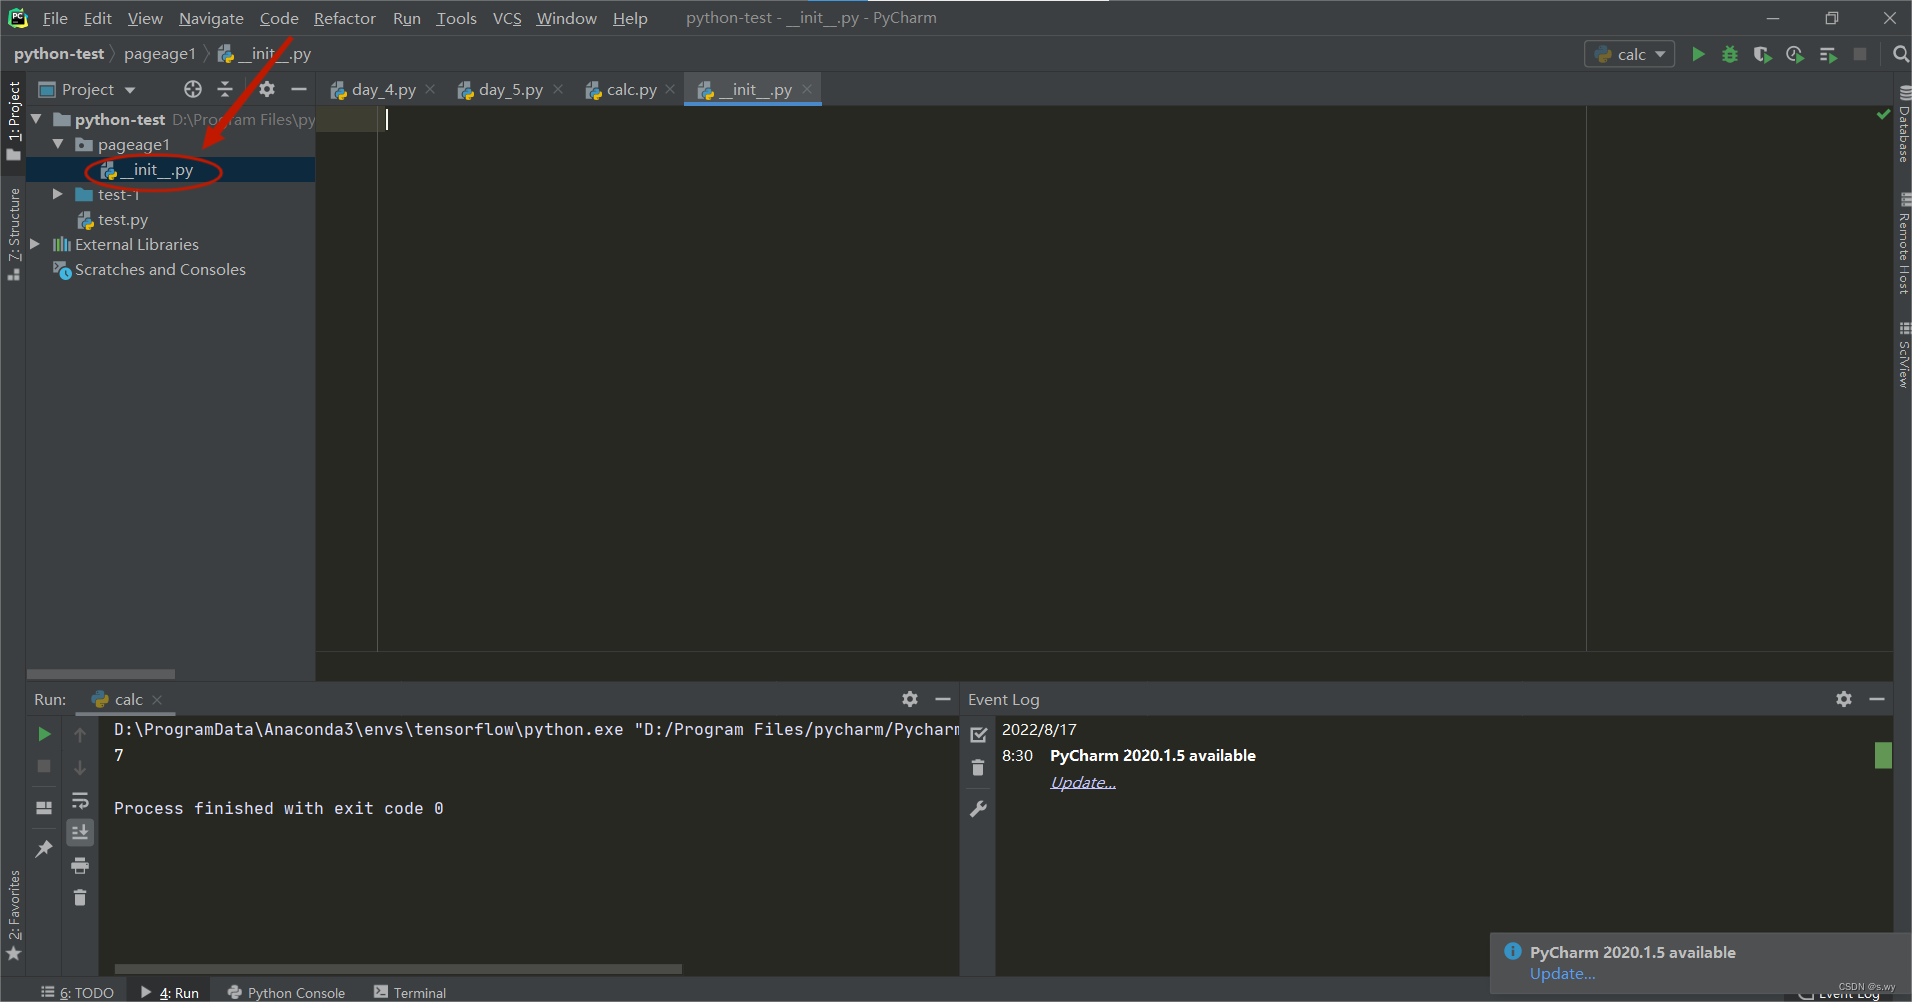The height and width of the screenshot is (1002, 1912).
Task: Open the Terminal tool window button
Action: pos(410,992)
